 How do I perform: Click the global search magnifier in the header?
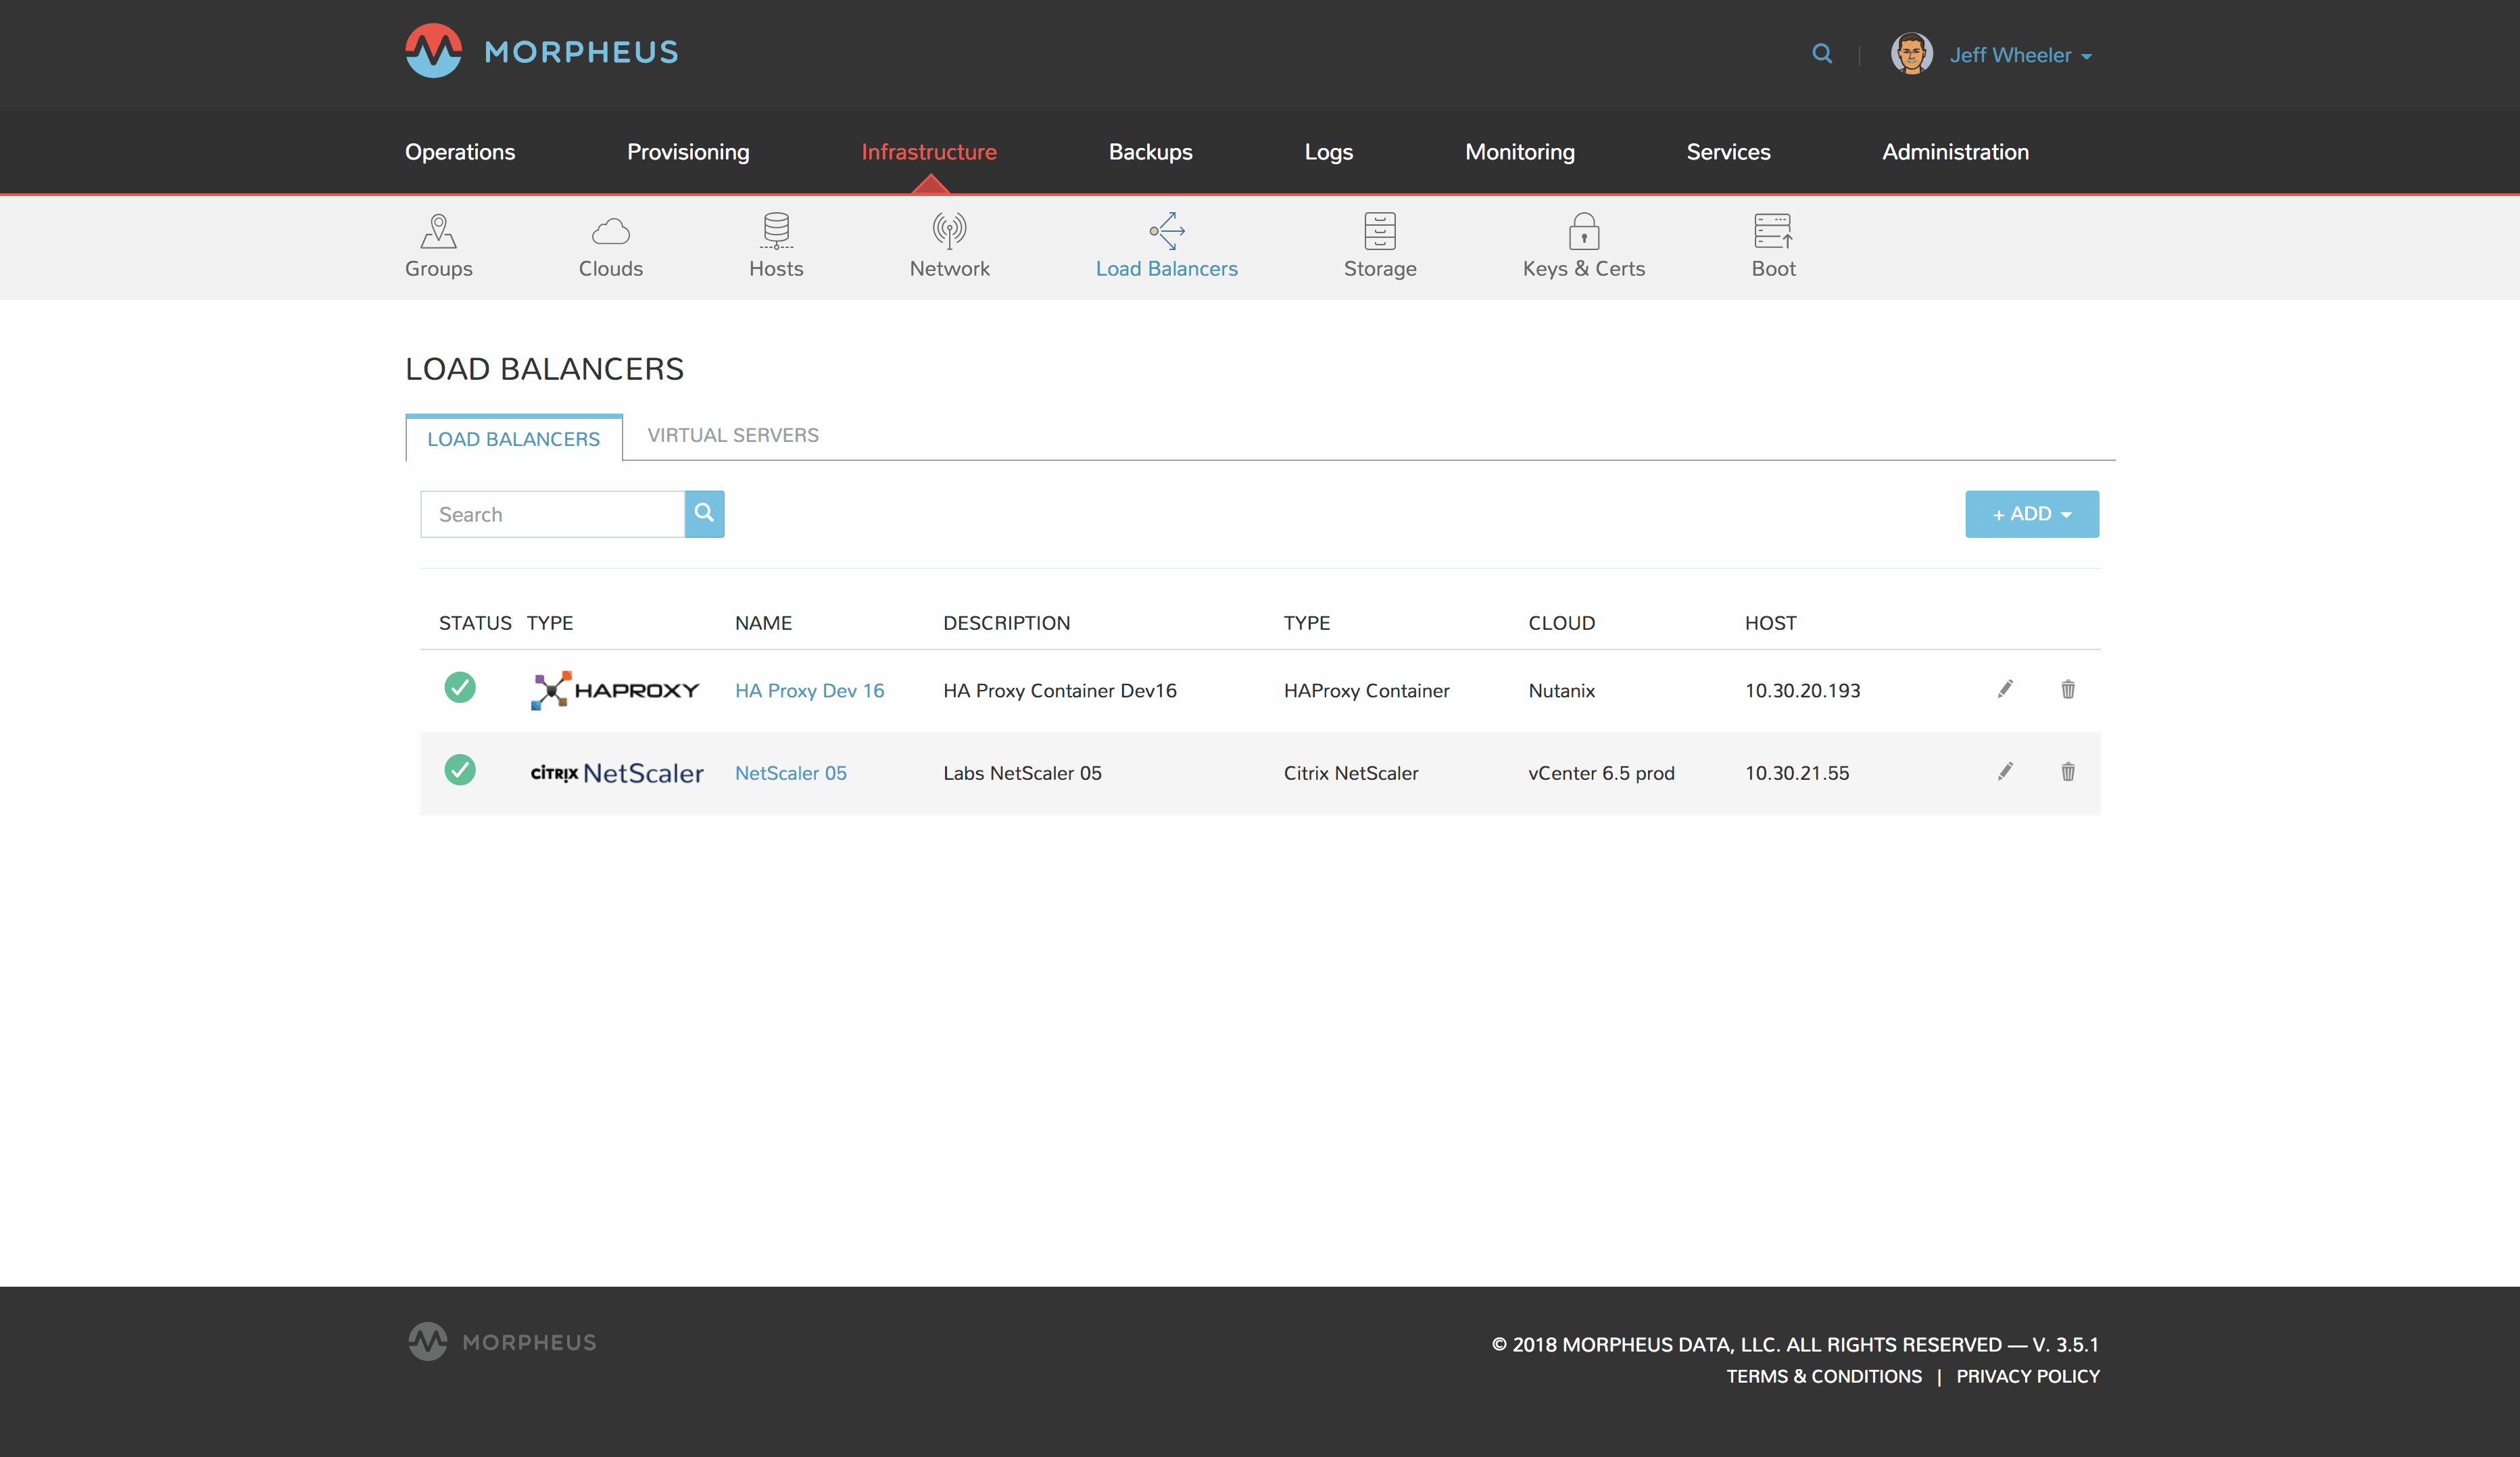[1822, 54]
